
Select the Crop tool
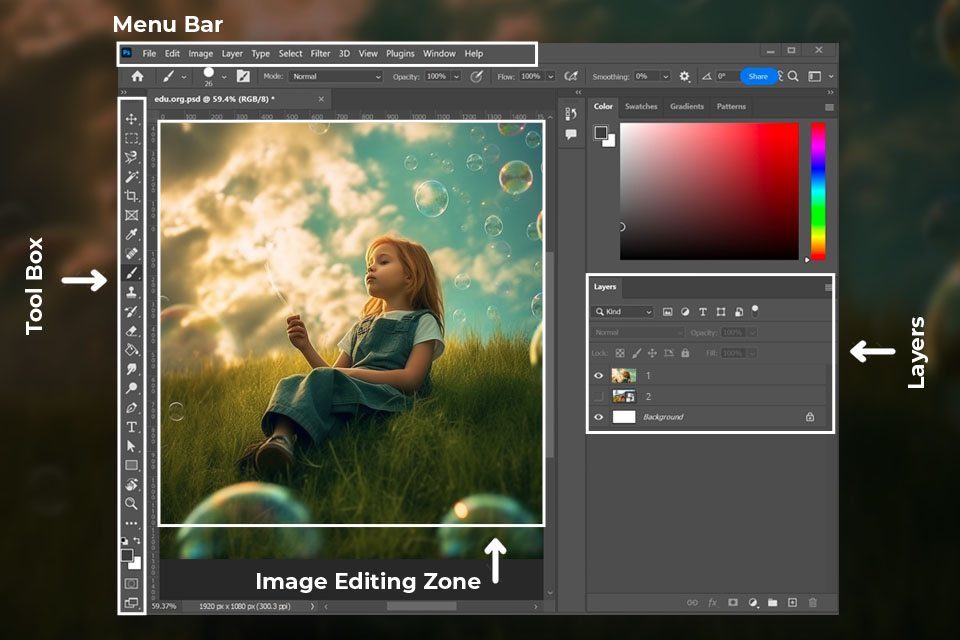131,196
